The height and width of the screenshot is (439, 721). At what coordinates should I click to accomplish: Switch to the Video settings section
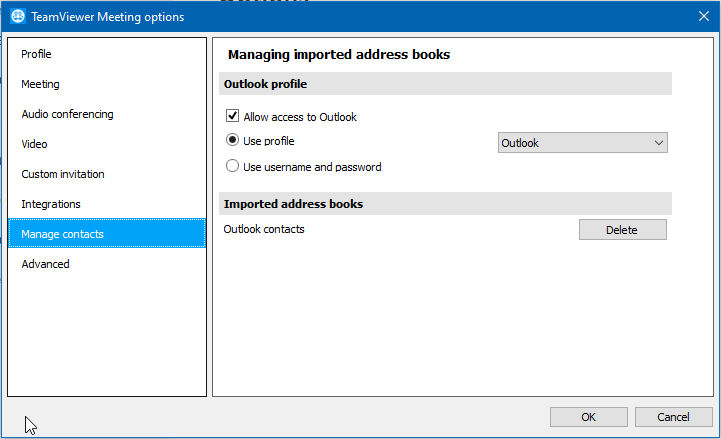point(107,144)
